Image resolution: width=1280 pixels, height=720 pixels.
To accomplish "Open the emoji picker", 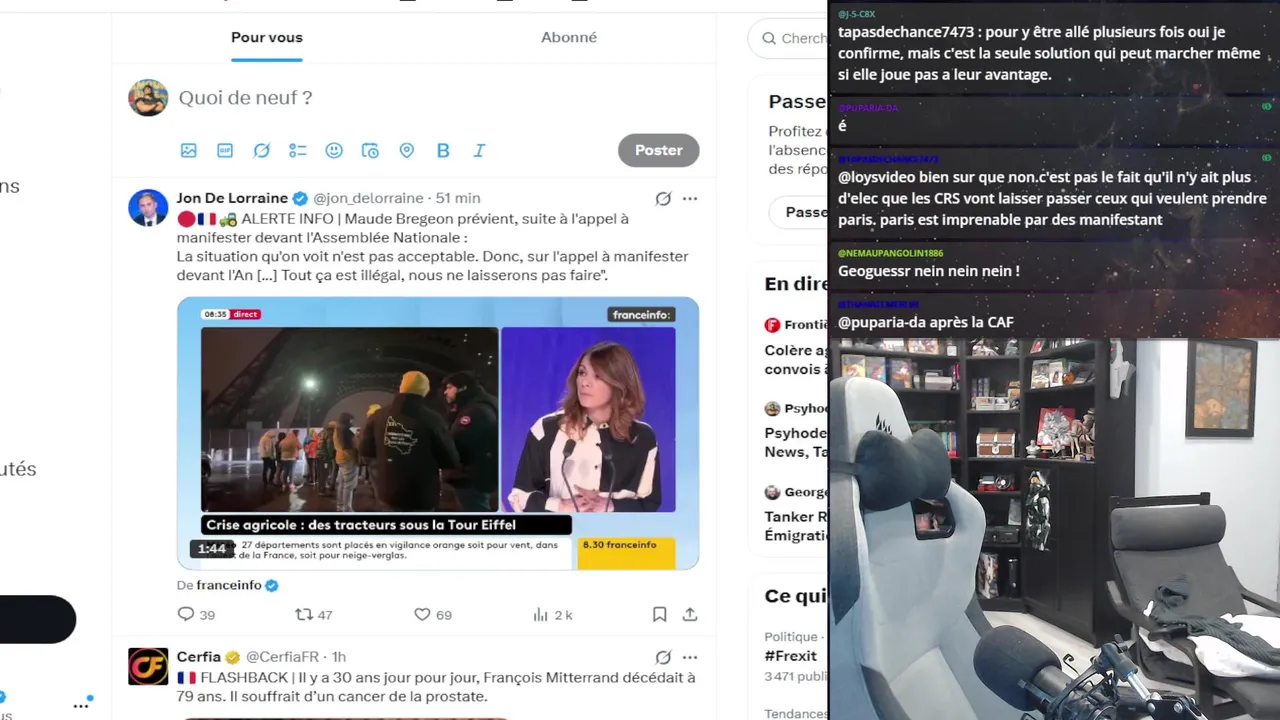I will pyautogui.click(x=334, y=150).
